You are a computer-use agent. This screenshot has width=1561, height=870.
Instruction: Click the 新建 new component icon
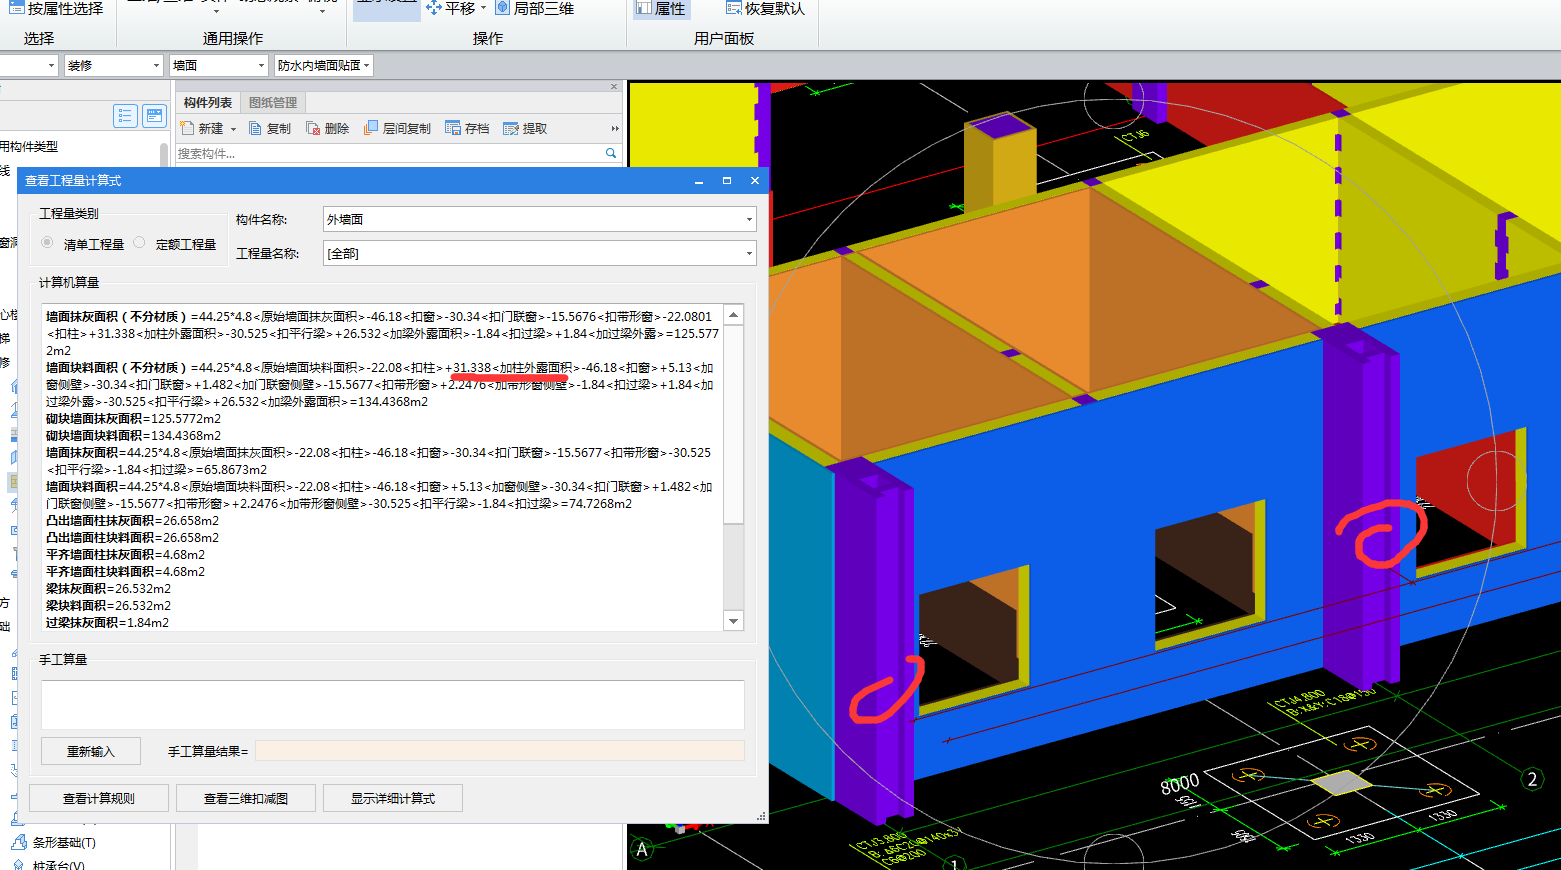(187, 128)
